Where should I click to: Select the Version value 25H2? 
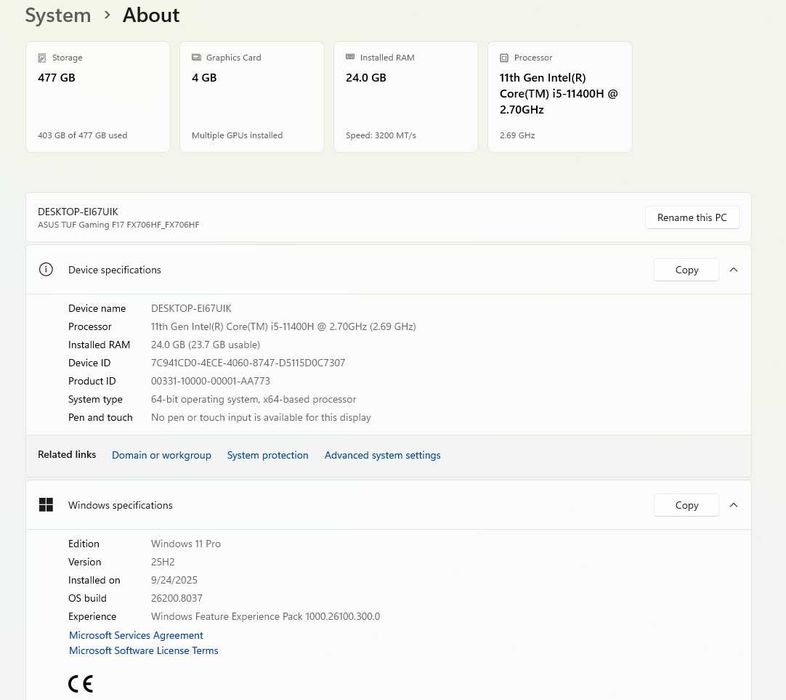(x=162, y=562)
